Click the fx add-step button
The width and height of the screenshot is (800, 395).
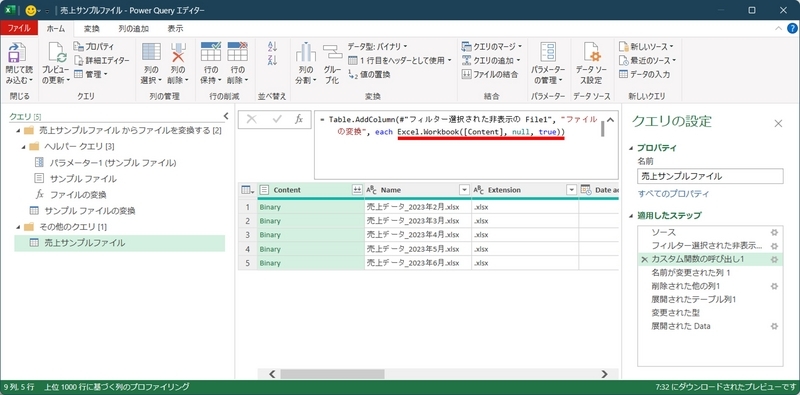[x=299, y=119]
